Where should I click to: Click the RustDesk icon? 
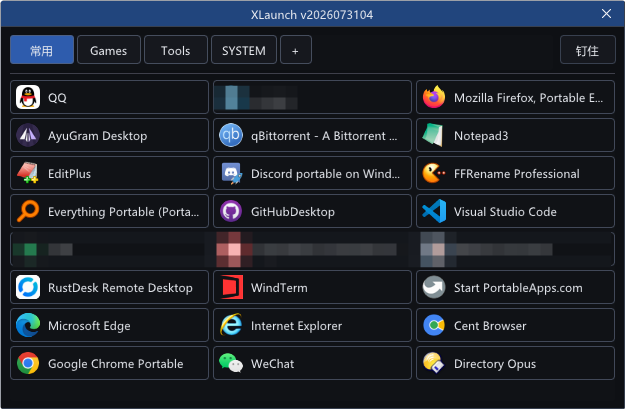[28, 287]
